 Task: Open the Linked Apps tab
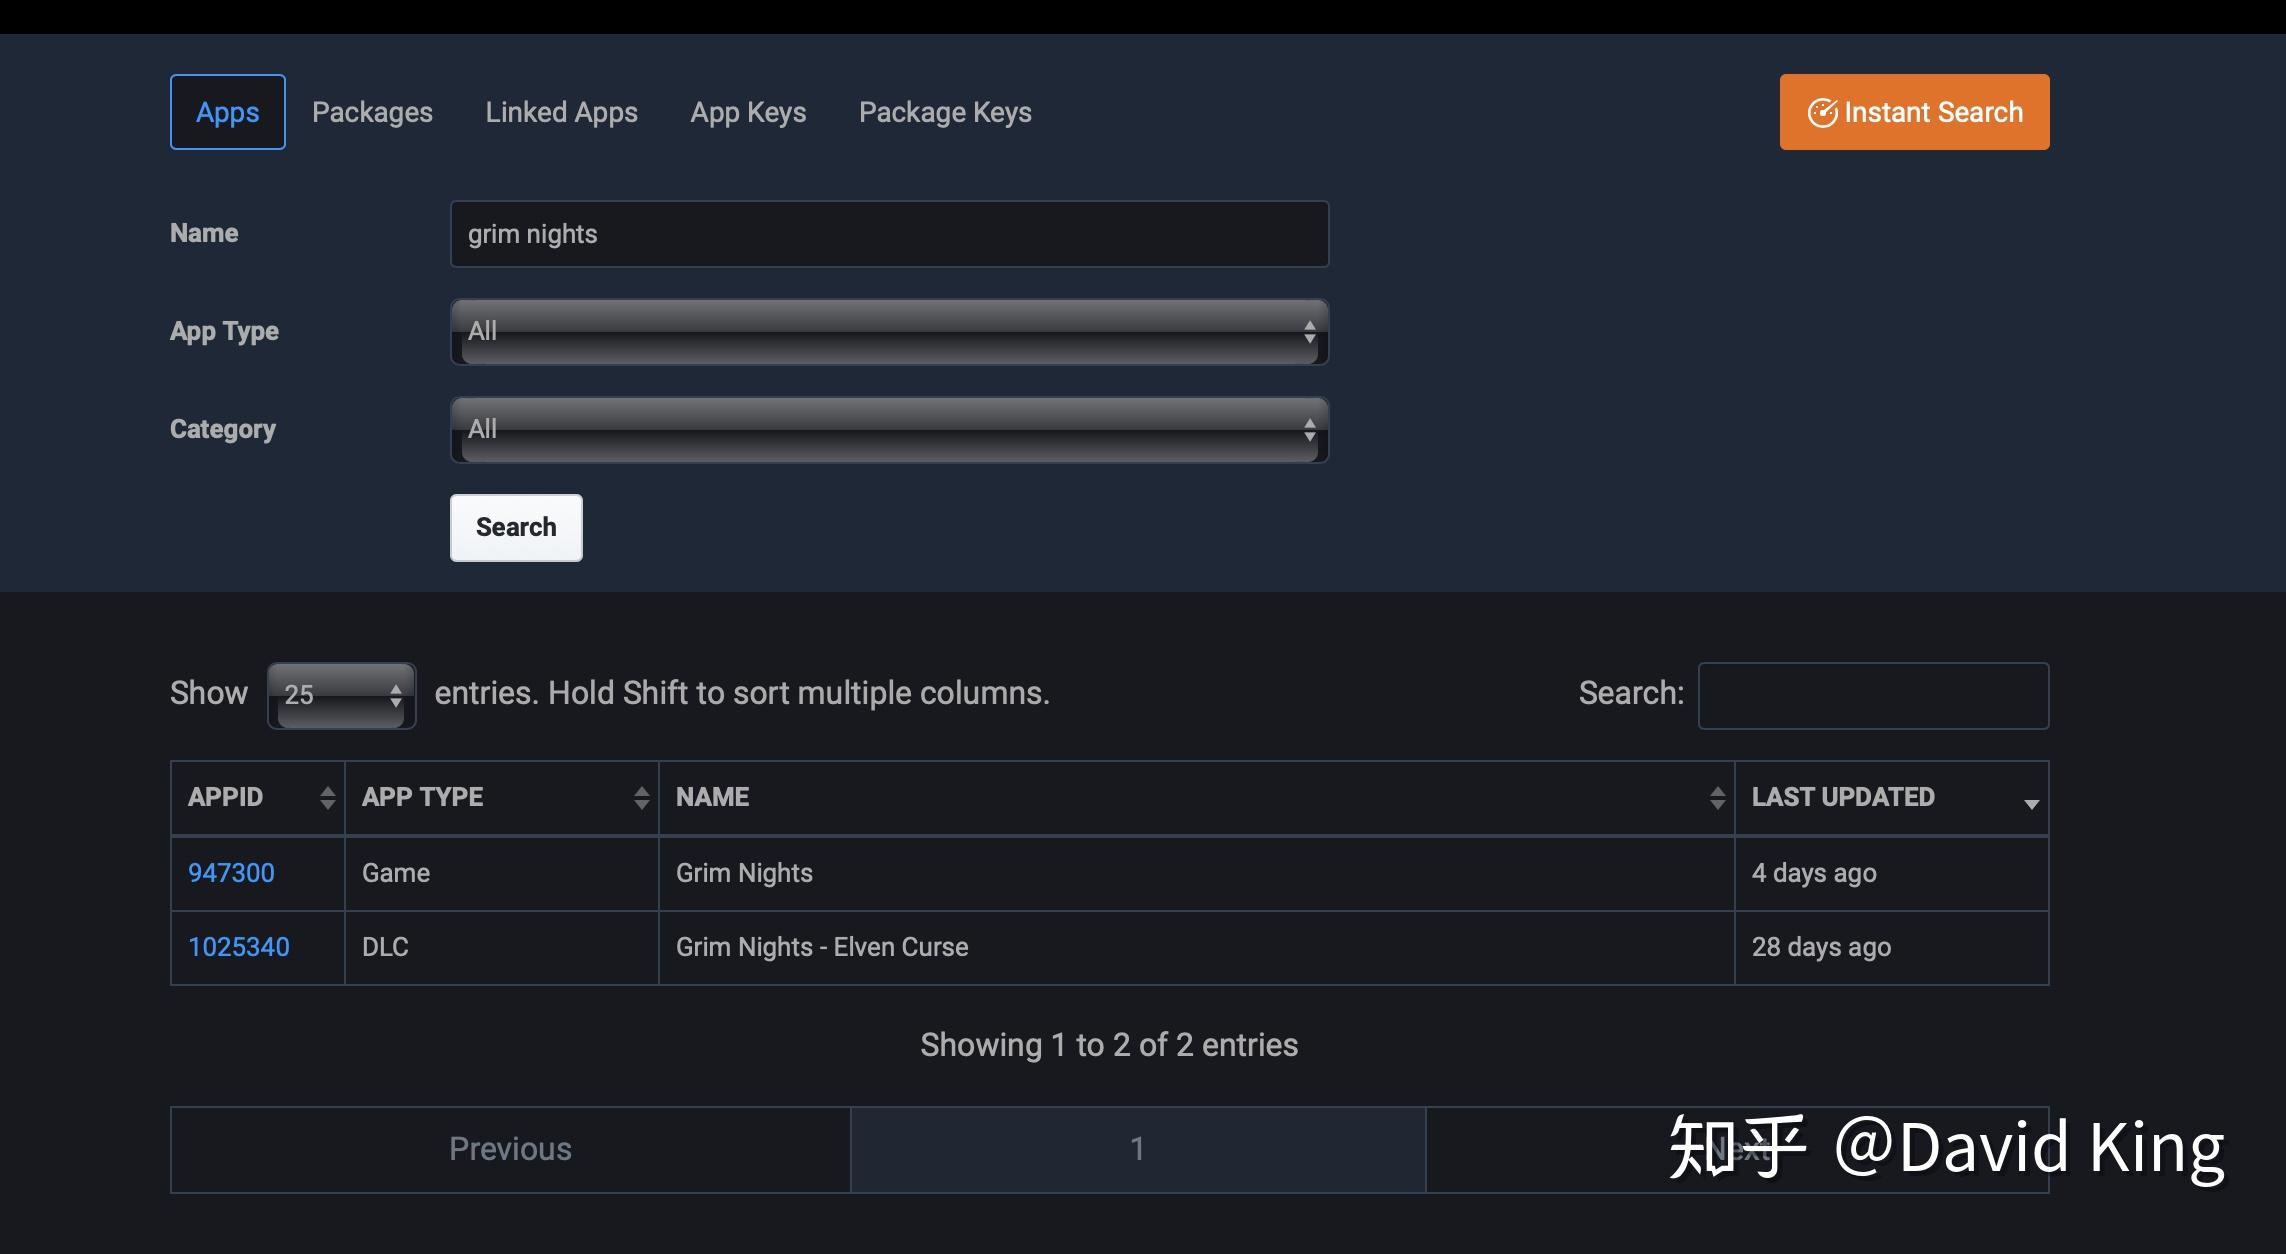[561, 111]
